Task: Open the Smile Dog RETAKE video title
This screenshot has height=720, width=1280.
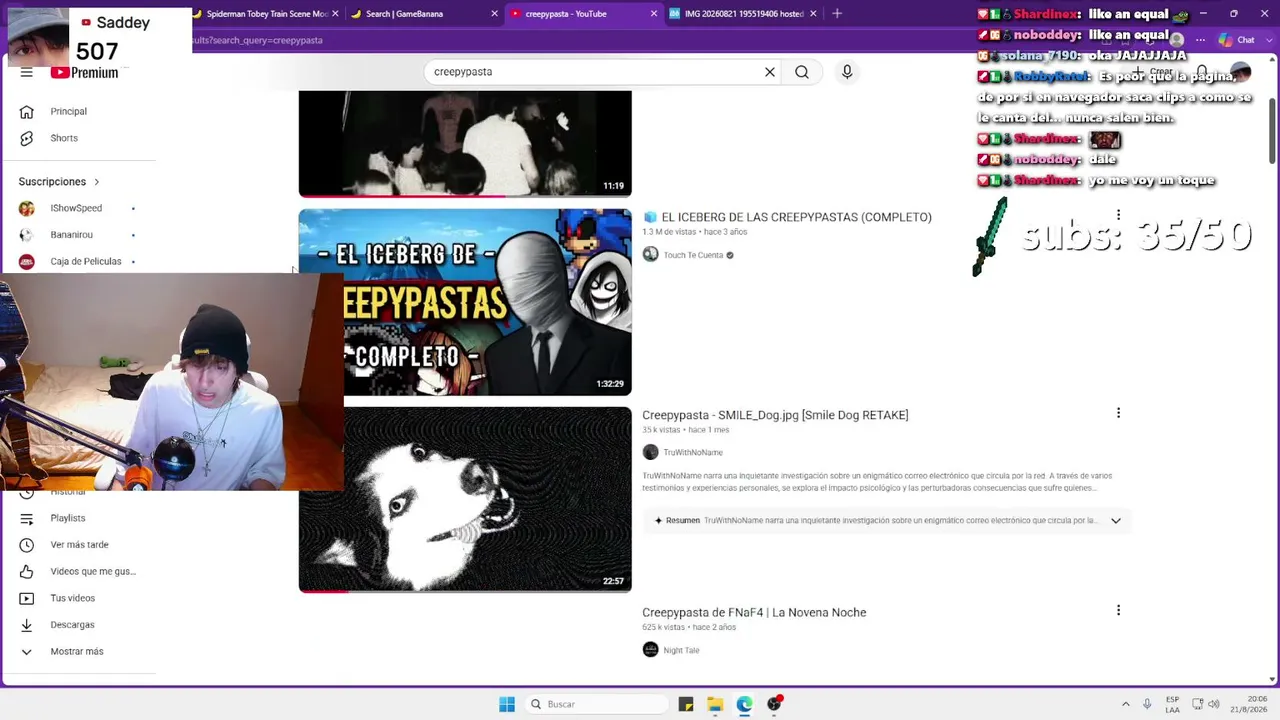Action: pos(775,415)
